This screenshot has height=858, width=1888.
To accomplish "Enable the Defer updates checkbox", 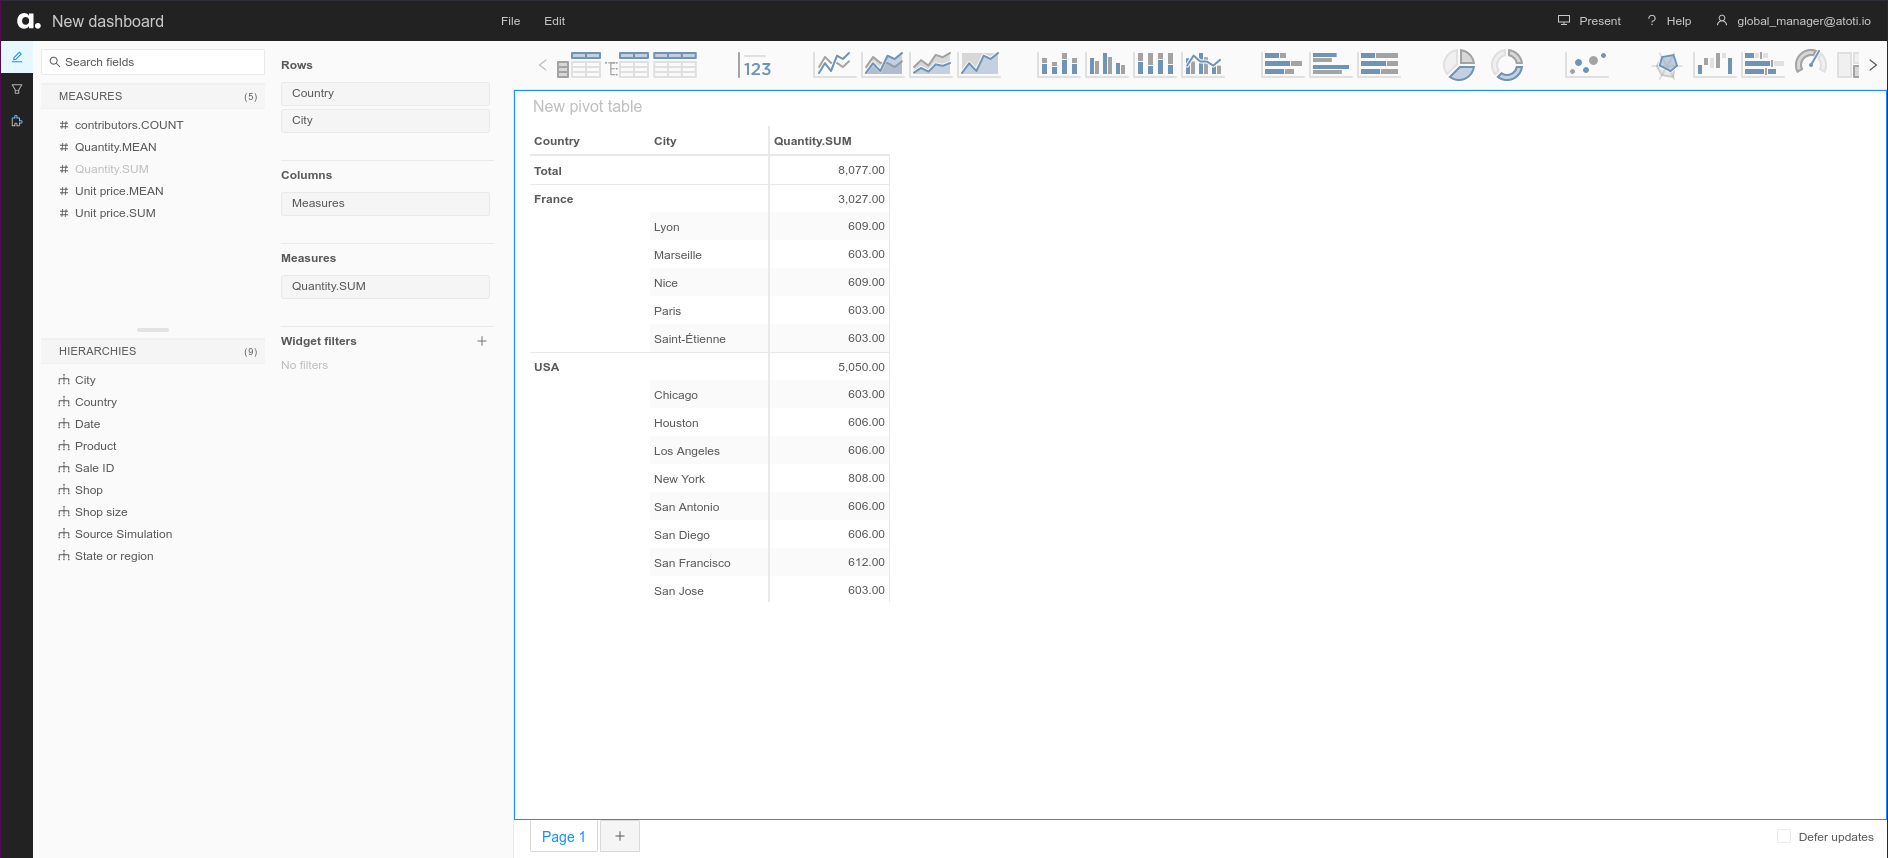I will [1784, 837].
